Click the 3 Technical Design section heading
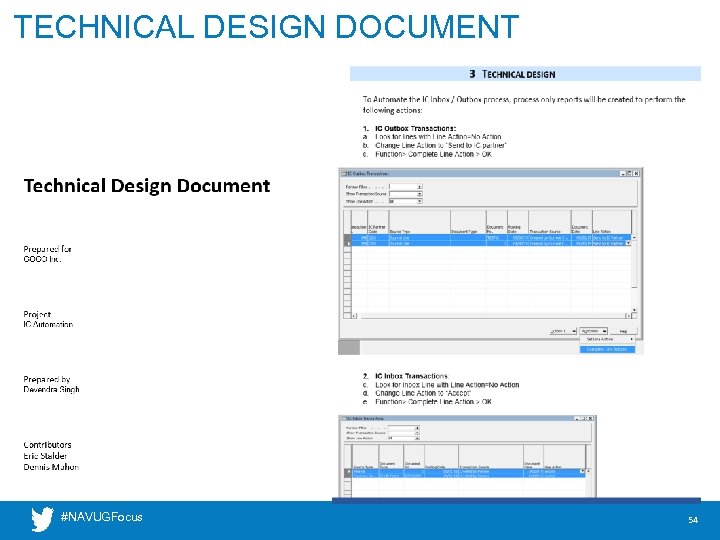The height and width of the screenshot is (540, 720). coord(512,74)
